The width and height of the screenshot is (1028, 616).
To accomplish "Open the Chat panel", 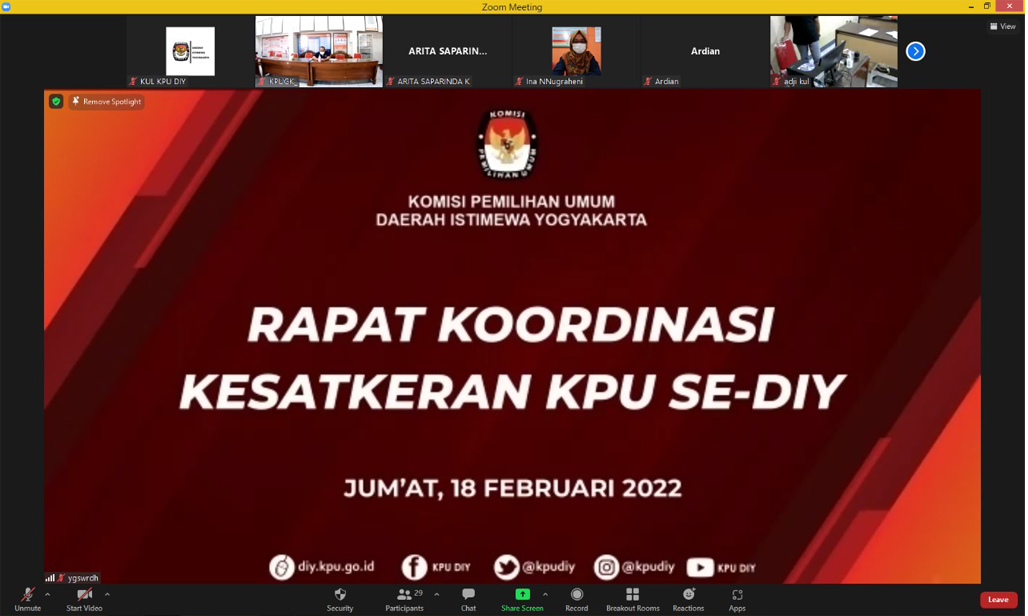I will point(468,598).
